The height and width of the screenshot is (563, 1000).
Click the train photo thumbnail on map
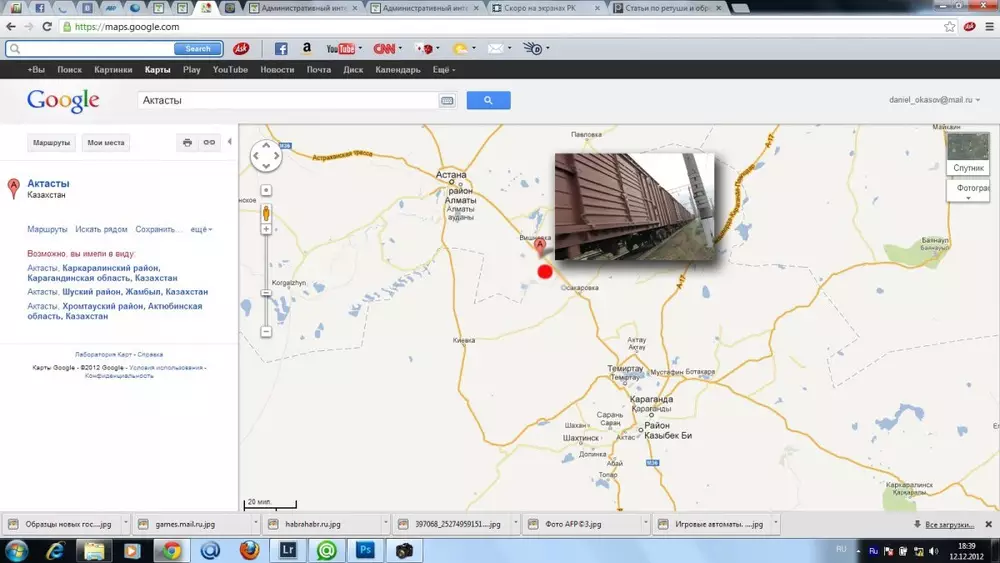(x=635, y=205)
